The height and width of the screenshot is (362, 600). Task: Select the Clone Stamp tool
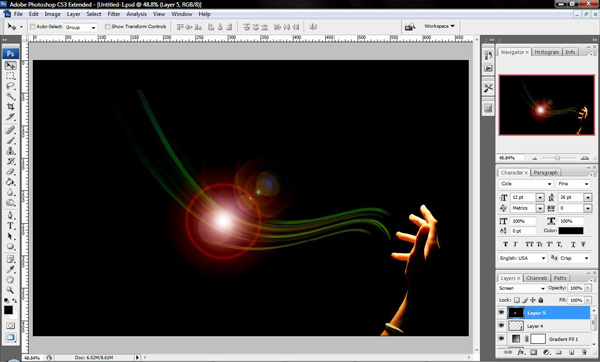(x=10, y=151)
